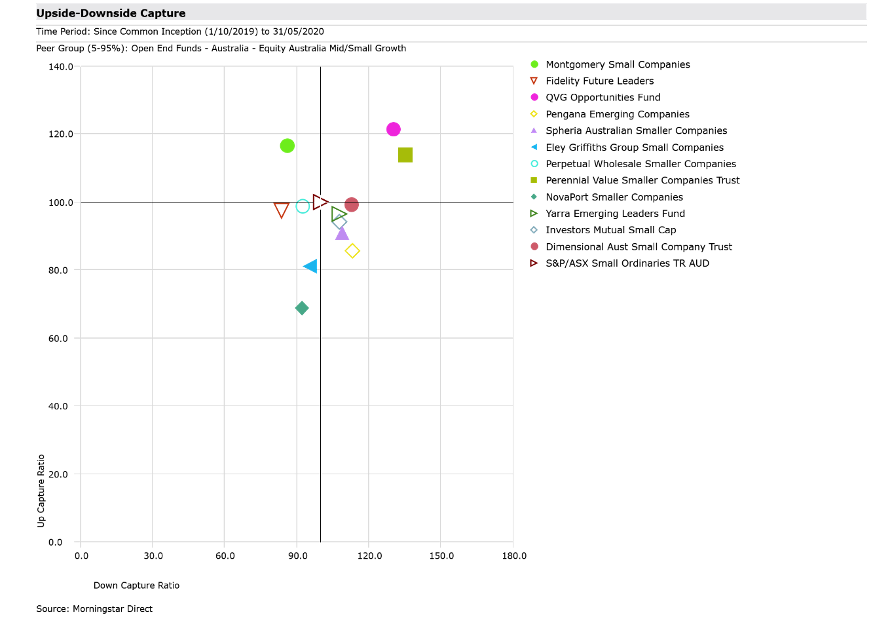Select the blue left-pointing triangle Eley Griffiths point

coord(310,266)
